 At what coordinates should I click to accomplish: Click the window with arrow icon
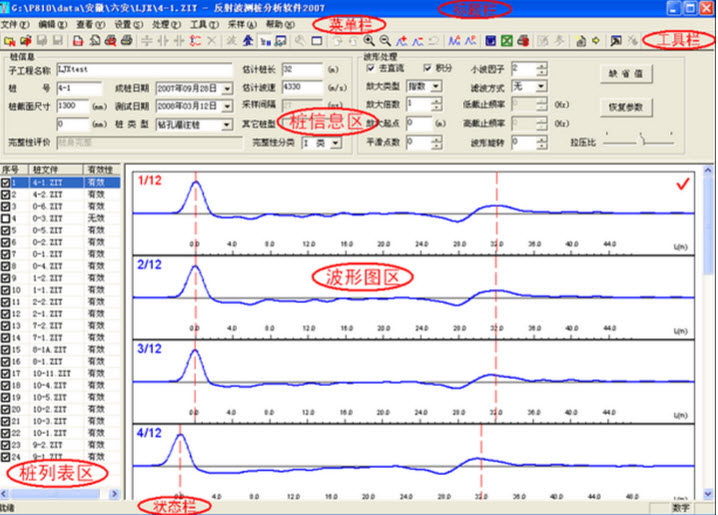click(616, 41)
